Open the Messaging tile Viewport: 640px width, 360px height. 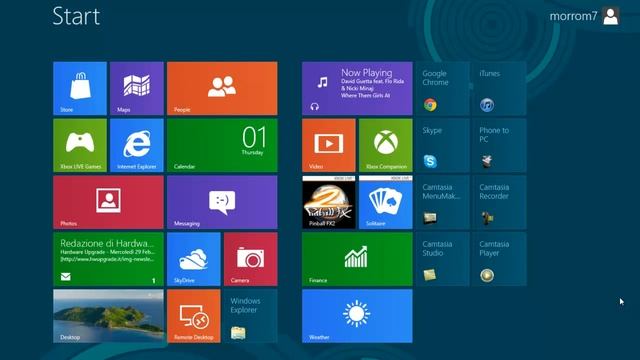click(x=222, y=202)
